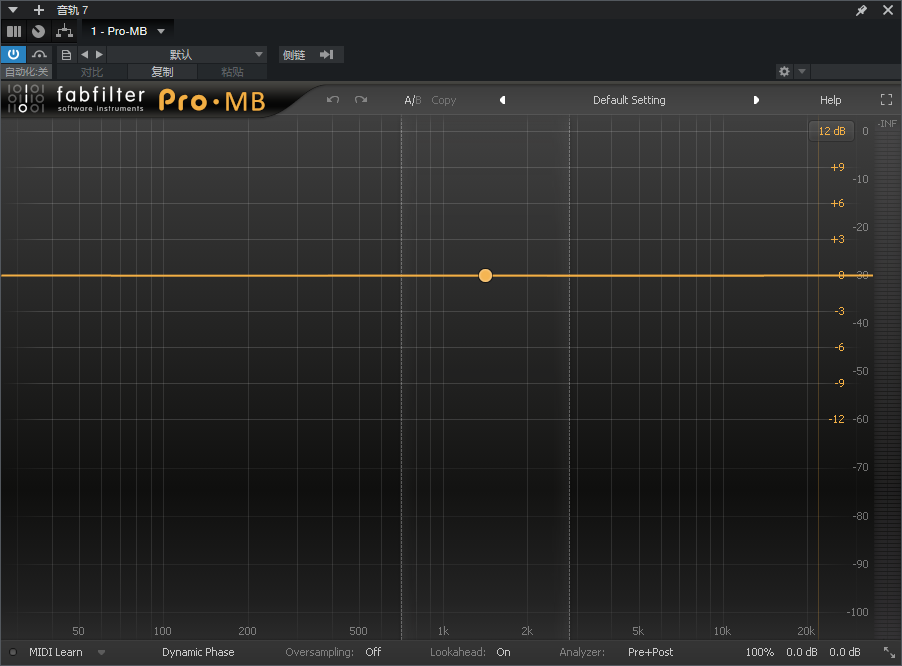The width and height of the screenshot is (902, 666).
Task: Click the second 0.0 dB output level
Action: (844, 652)
